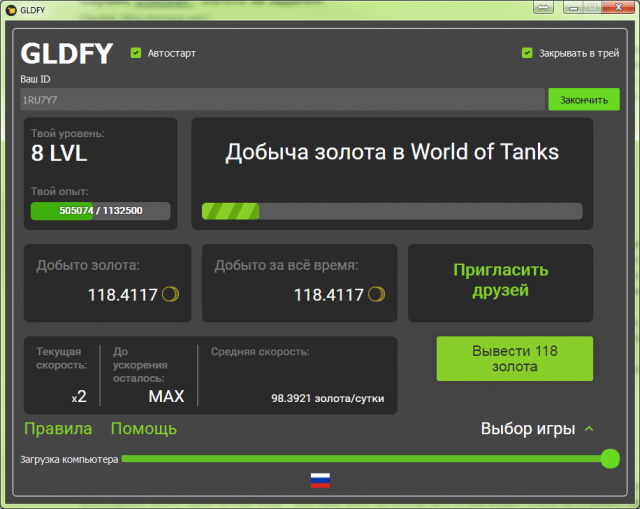Click the 118.4117 value under Добыто золота
Image resolution: width=640 pixels, height=509 pixels.
[123, 295]
